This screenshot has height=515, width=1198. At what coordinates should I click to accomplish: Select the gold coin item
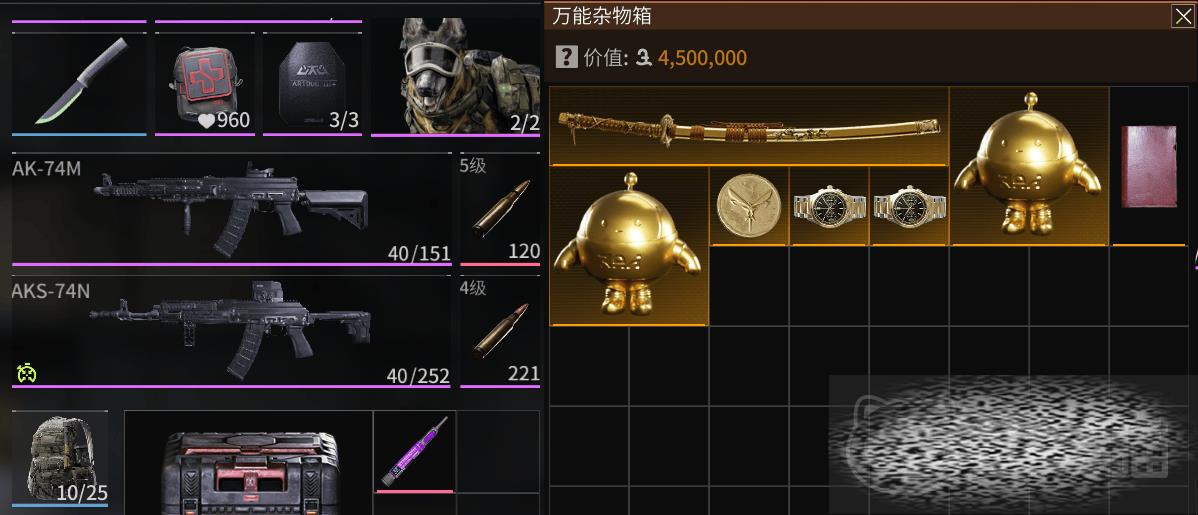coord(749,206)
